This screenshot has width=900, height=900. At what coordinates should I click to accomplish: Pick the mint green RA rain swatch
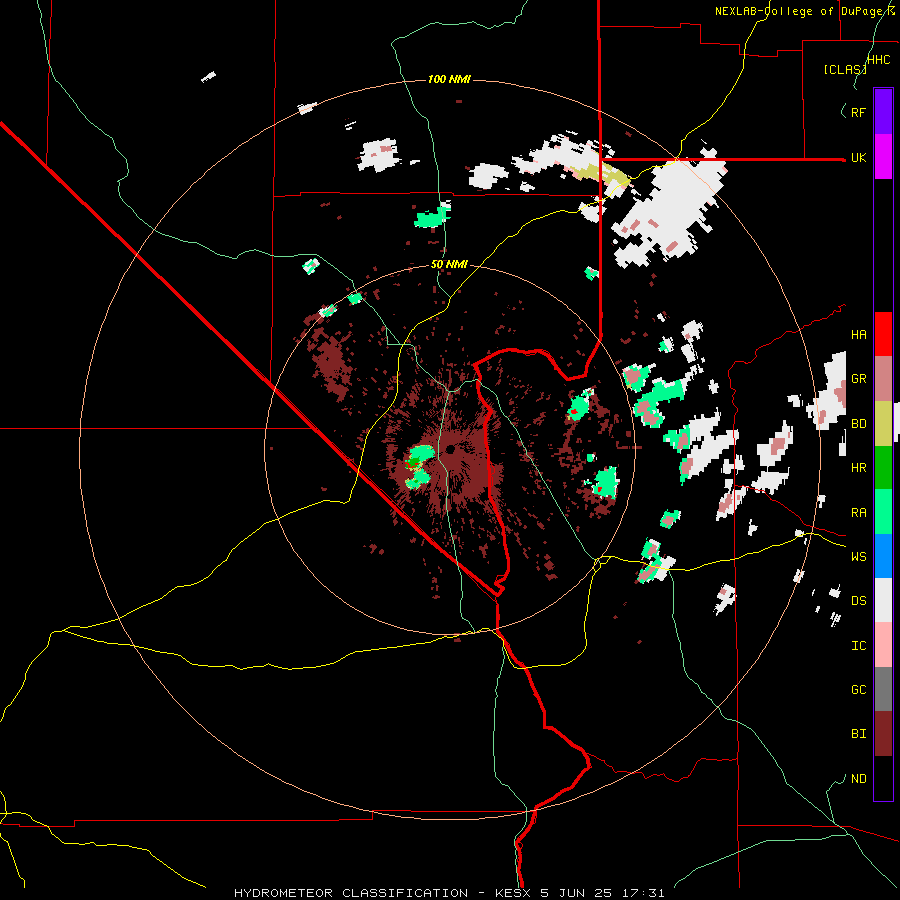pos(883,512)
